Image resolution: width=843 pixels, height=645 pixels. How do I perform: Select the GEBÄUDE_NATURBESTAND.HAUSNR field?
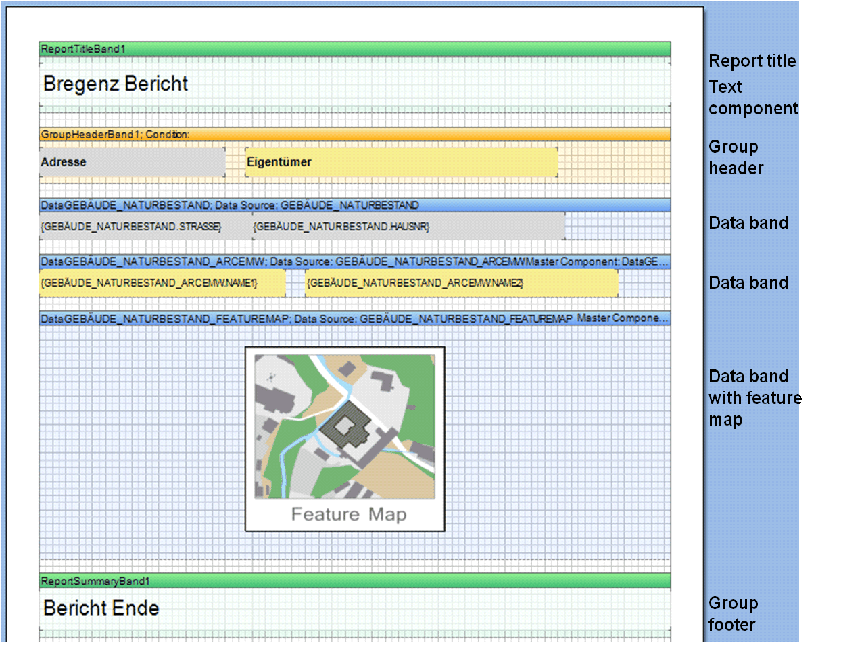coord(408,227)
